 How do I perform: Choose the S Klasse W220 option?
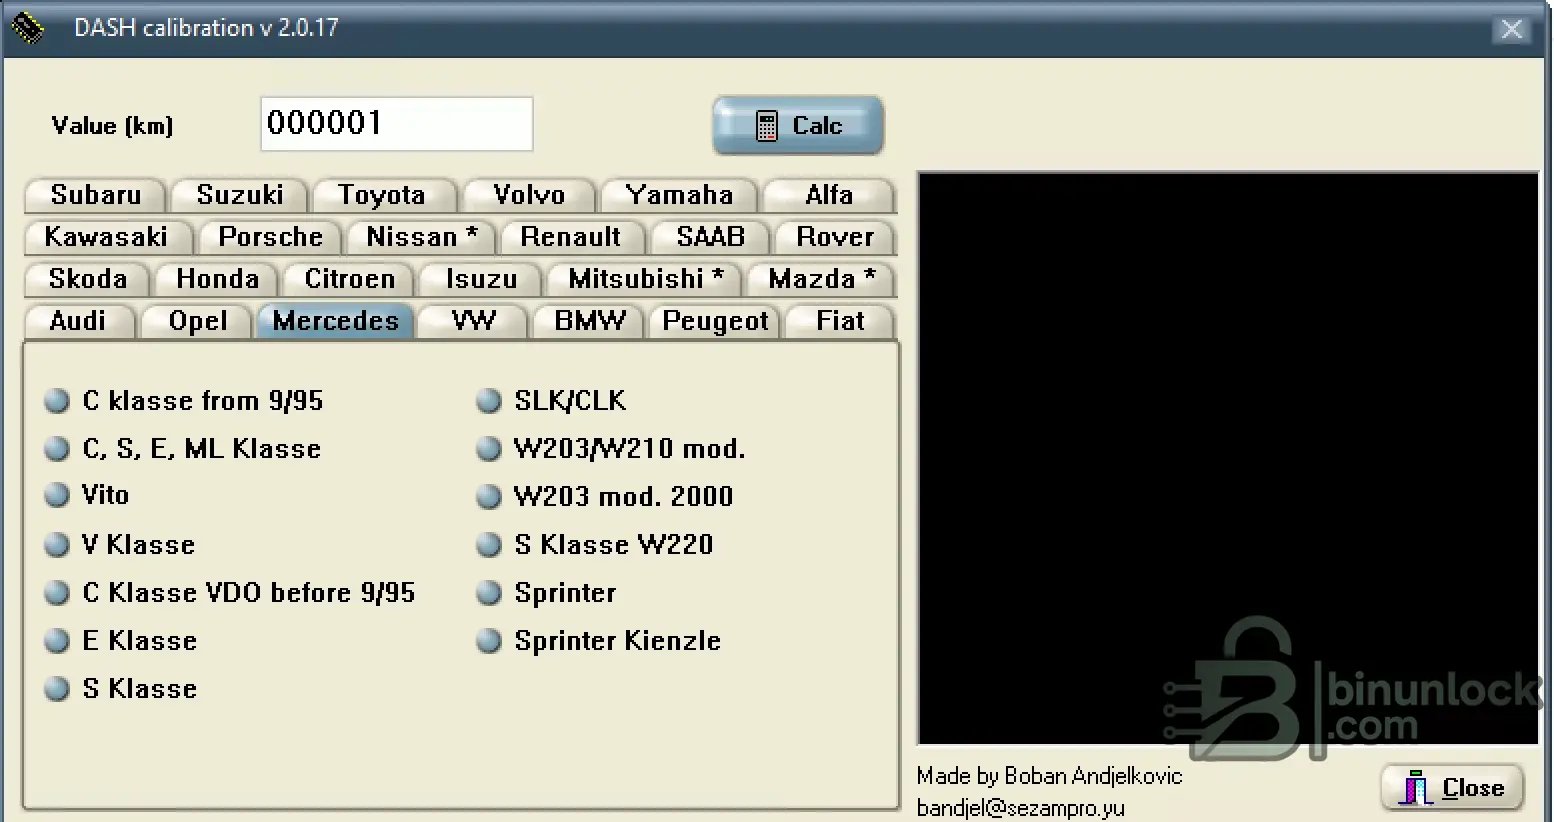489,545
